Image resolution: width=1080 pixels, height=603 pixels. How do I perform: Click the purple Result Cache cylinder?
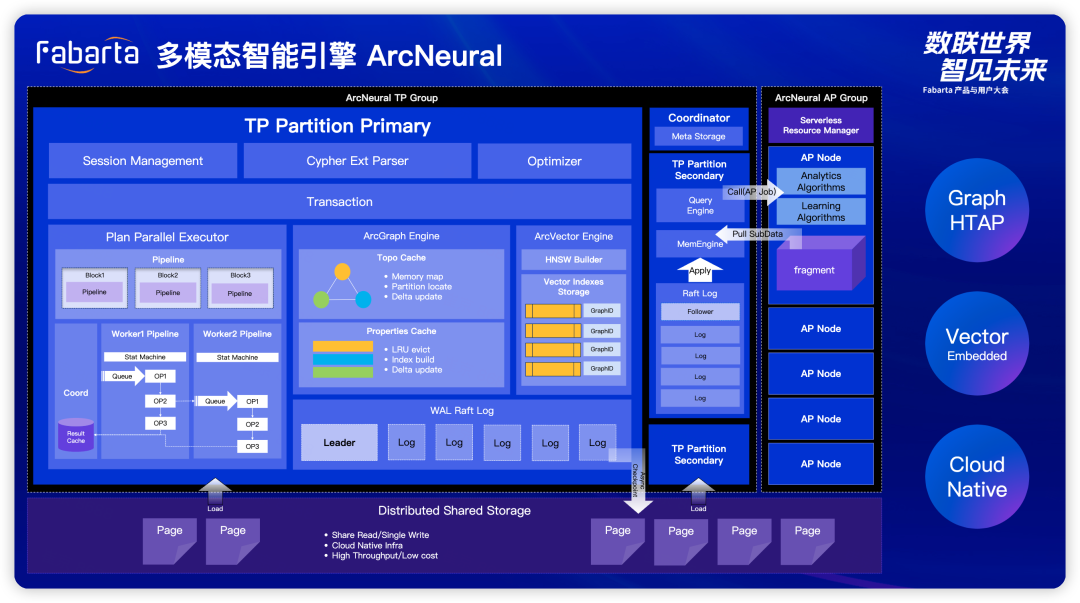(76, 435)
